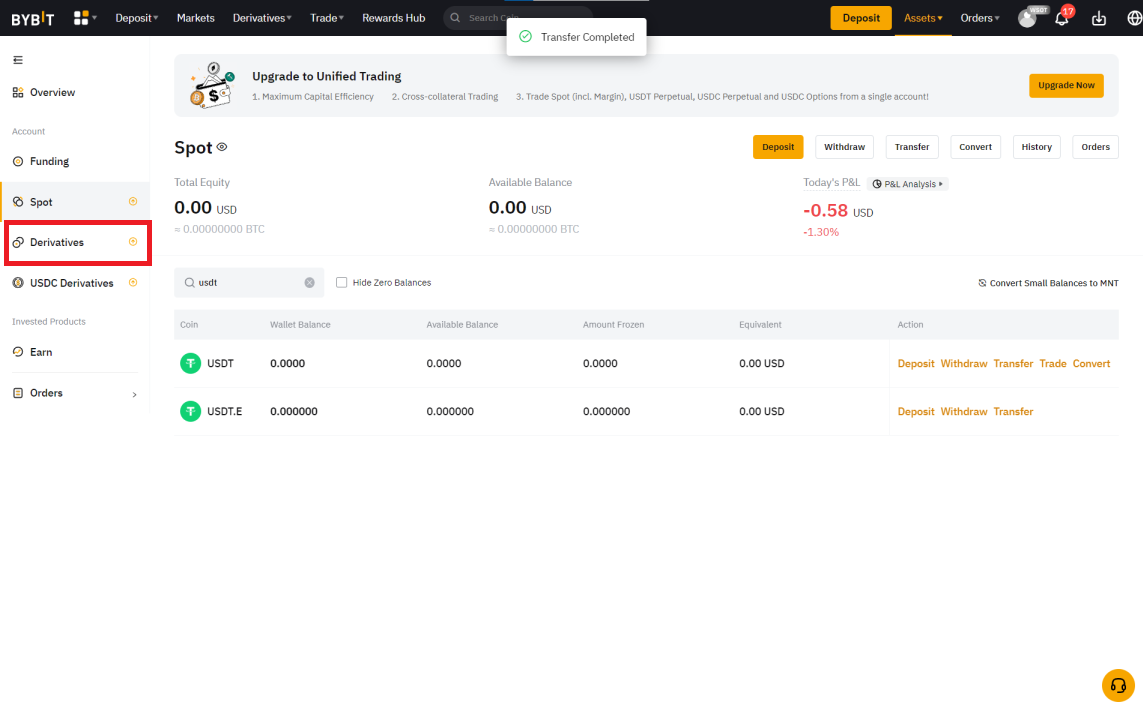Click the Spot Transfer button
Screen dimensions: 1144x720
click(912, 147)
